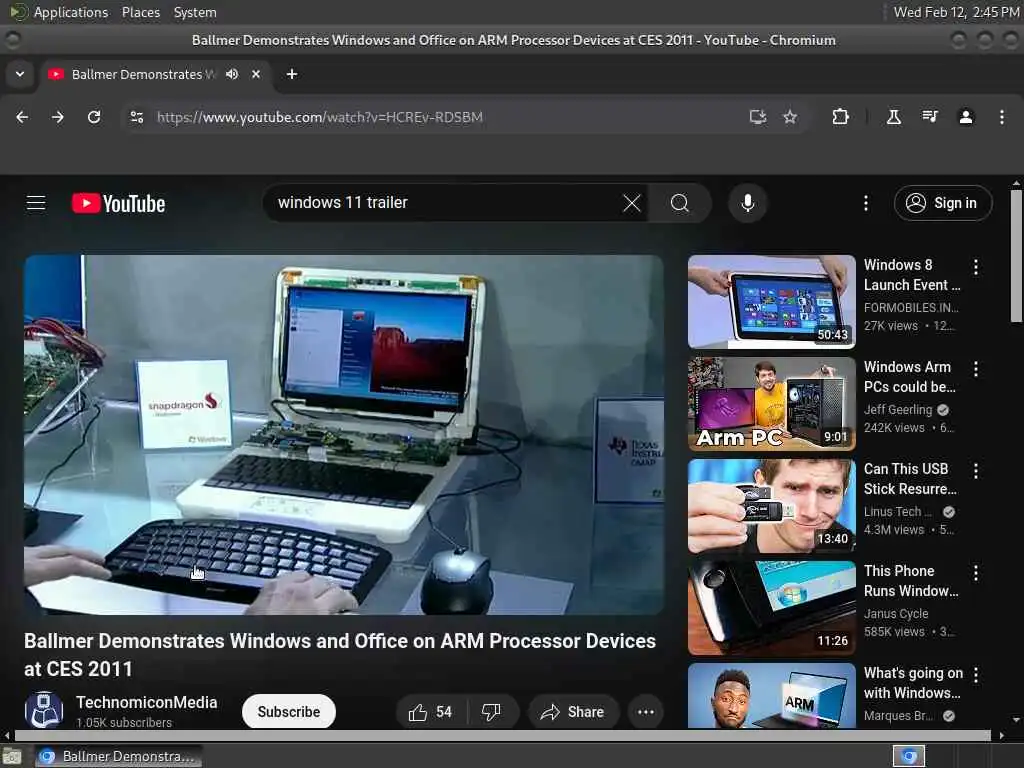Screen dimensions: 1024x768
Task: Click the video player area
Action: (x=344, y=434)
